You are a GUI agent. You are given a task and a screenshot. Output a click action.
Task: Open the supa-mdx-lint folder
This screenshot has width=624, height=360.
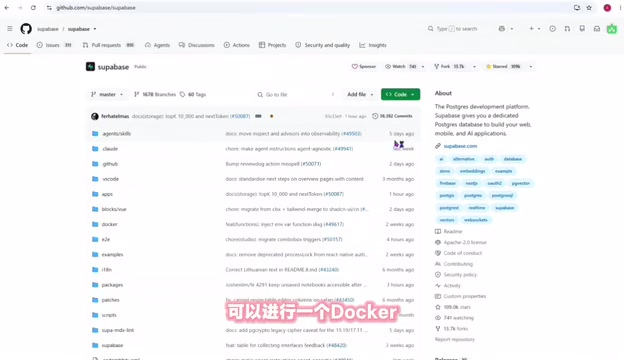(x=118, y=330)
